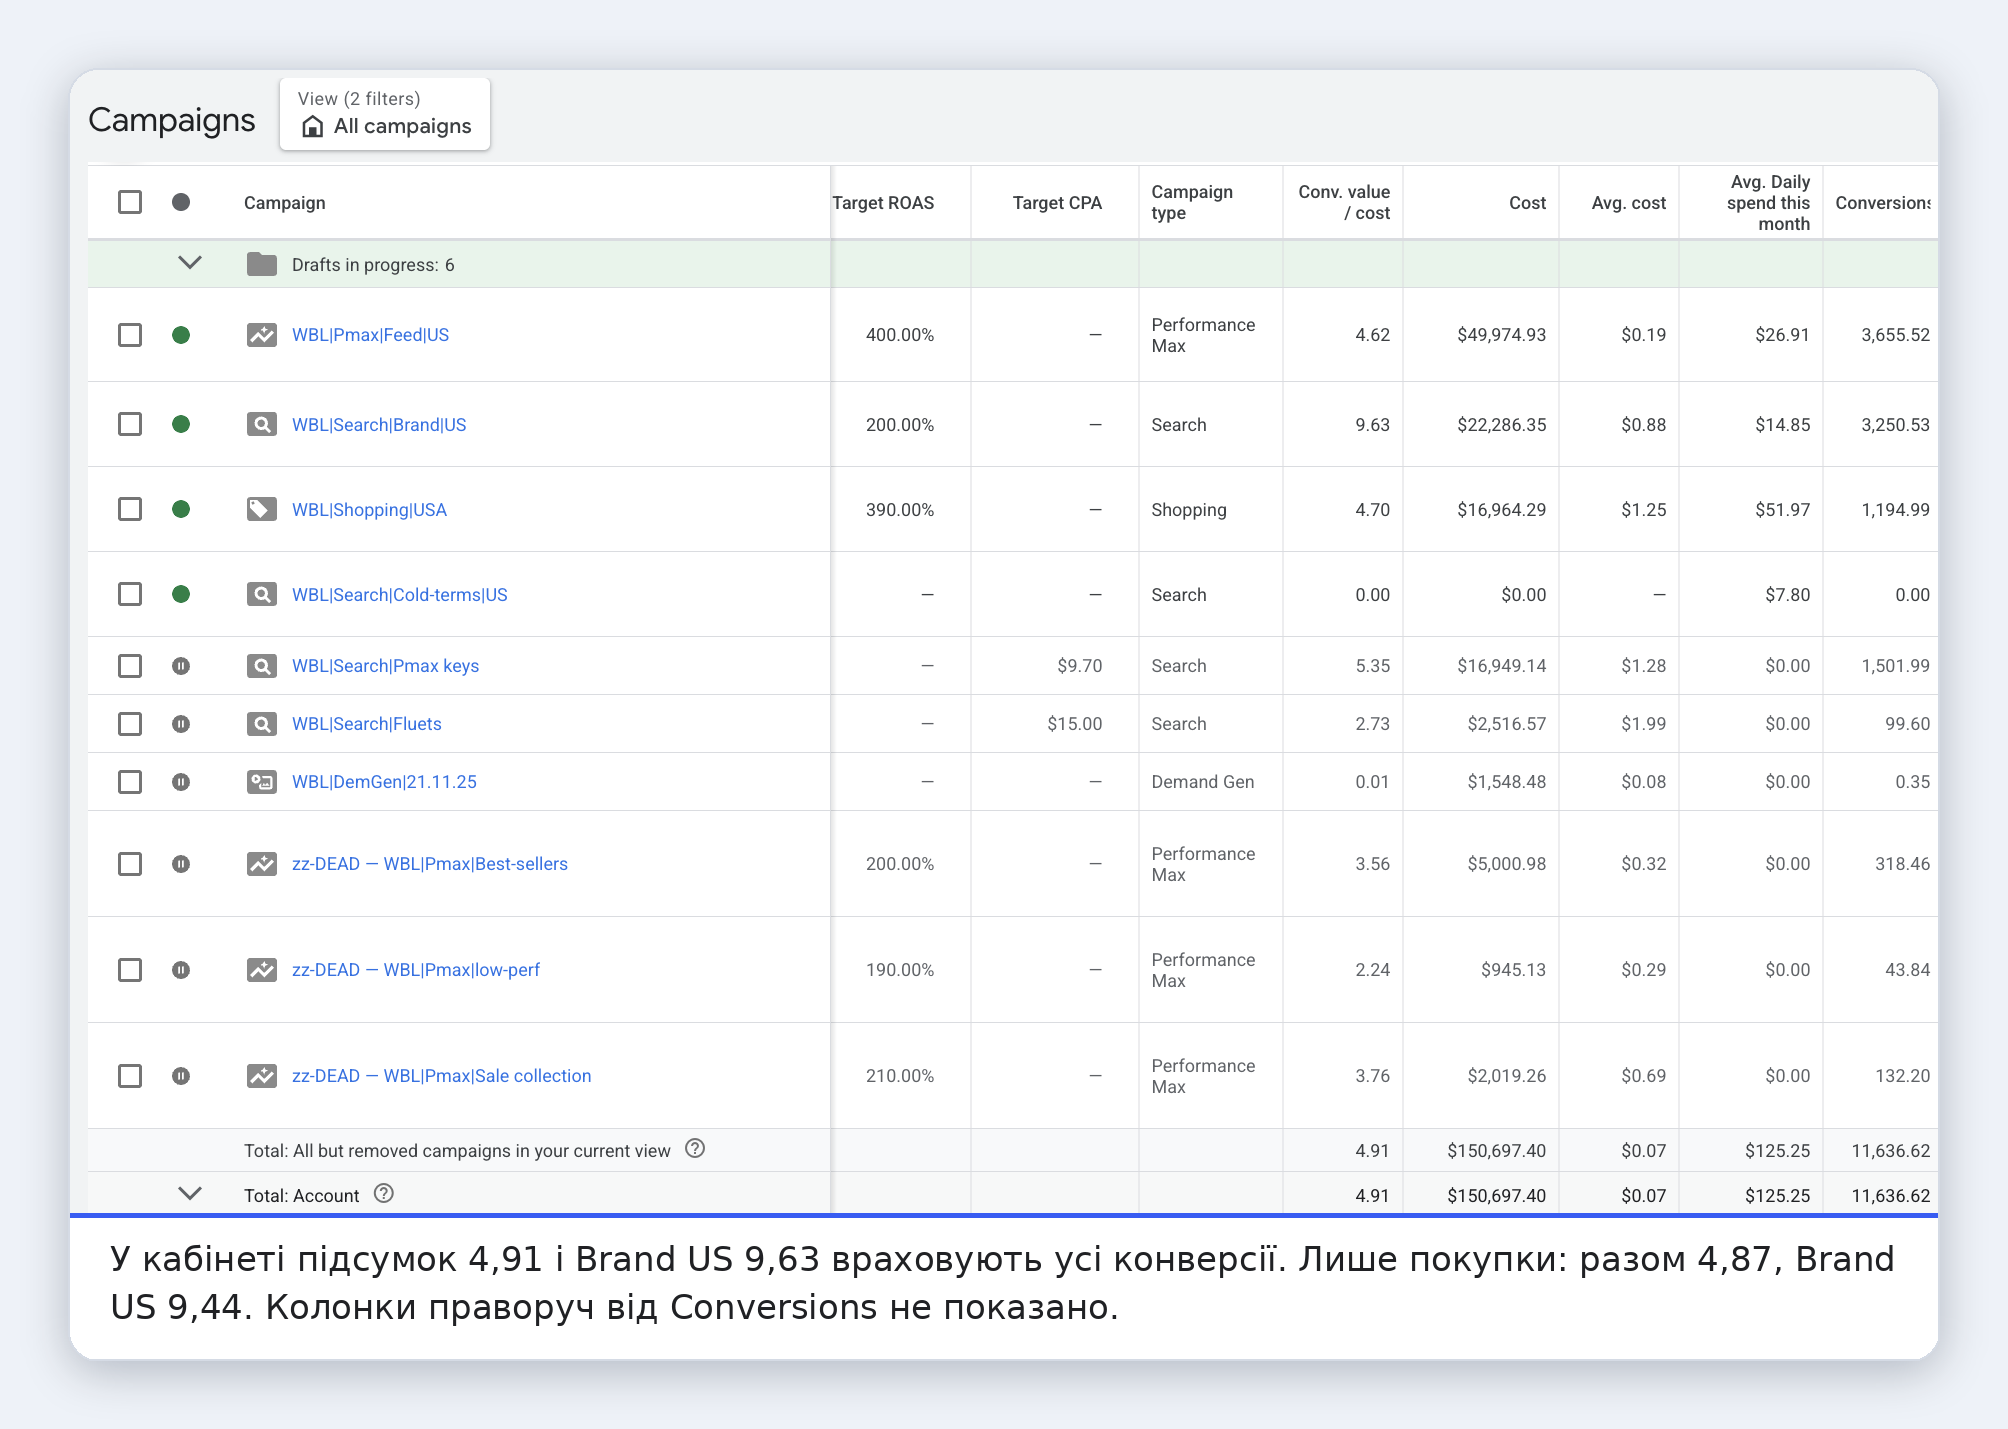Sort by the Cost column header
The height and width of the screenshot is (1429, 2008).
(x=1527, y=203)
